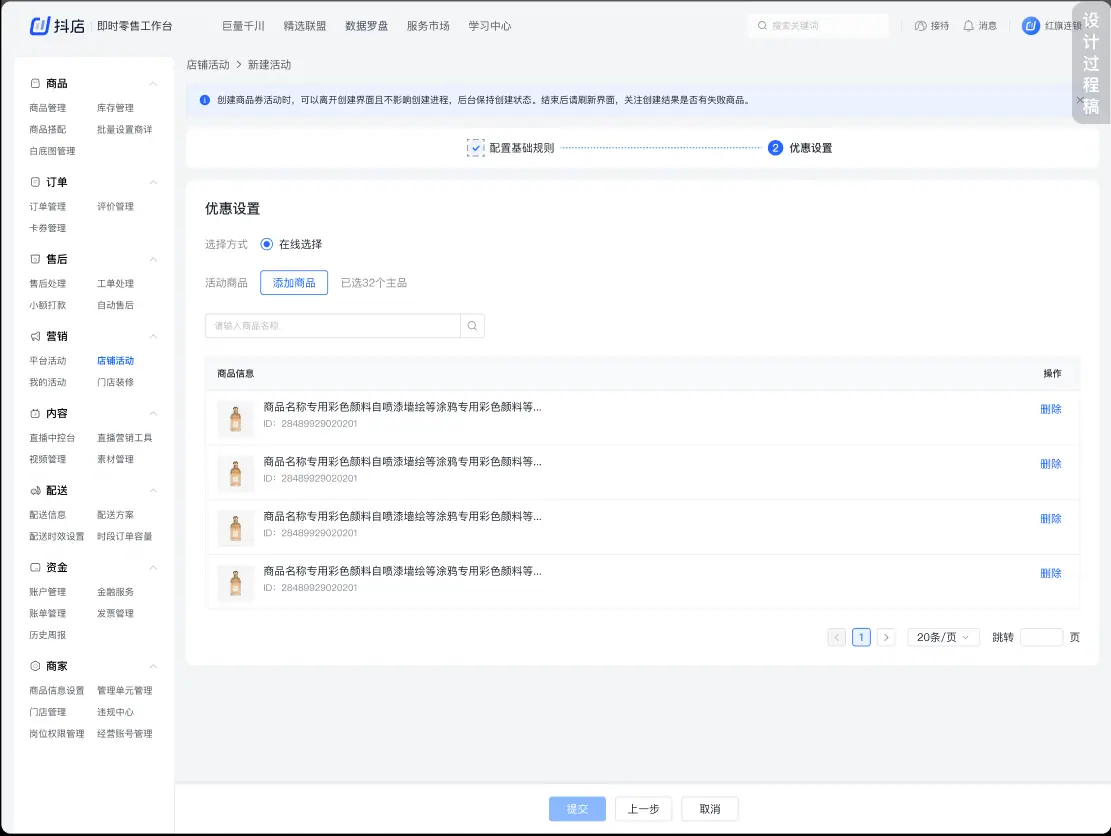
Task: Open 接待 customer service icon
Action: click(920, 26)
